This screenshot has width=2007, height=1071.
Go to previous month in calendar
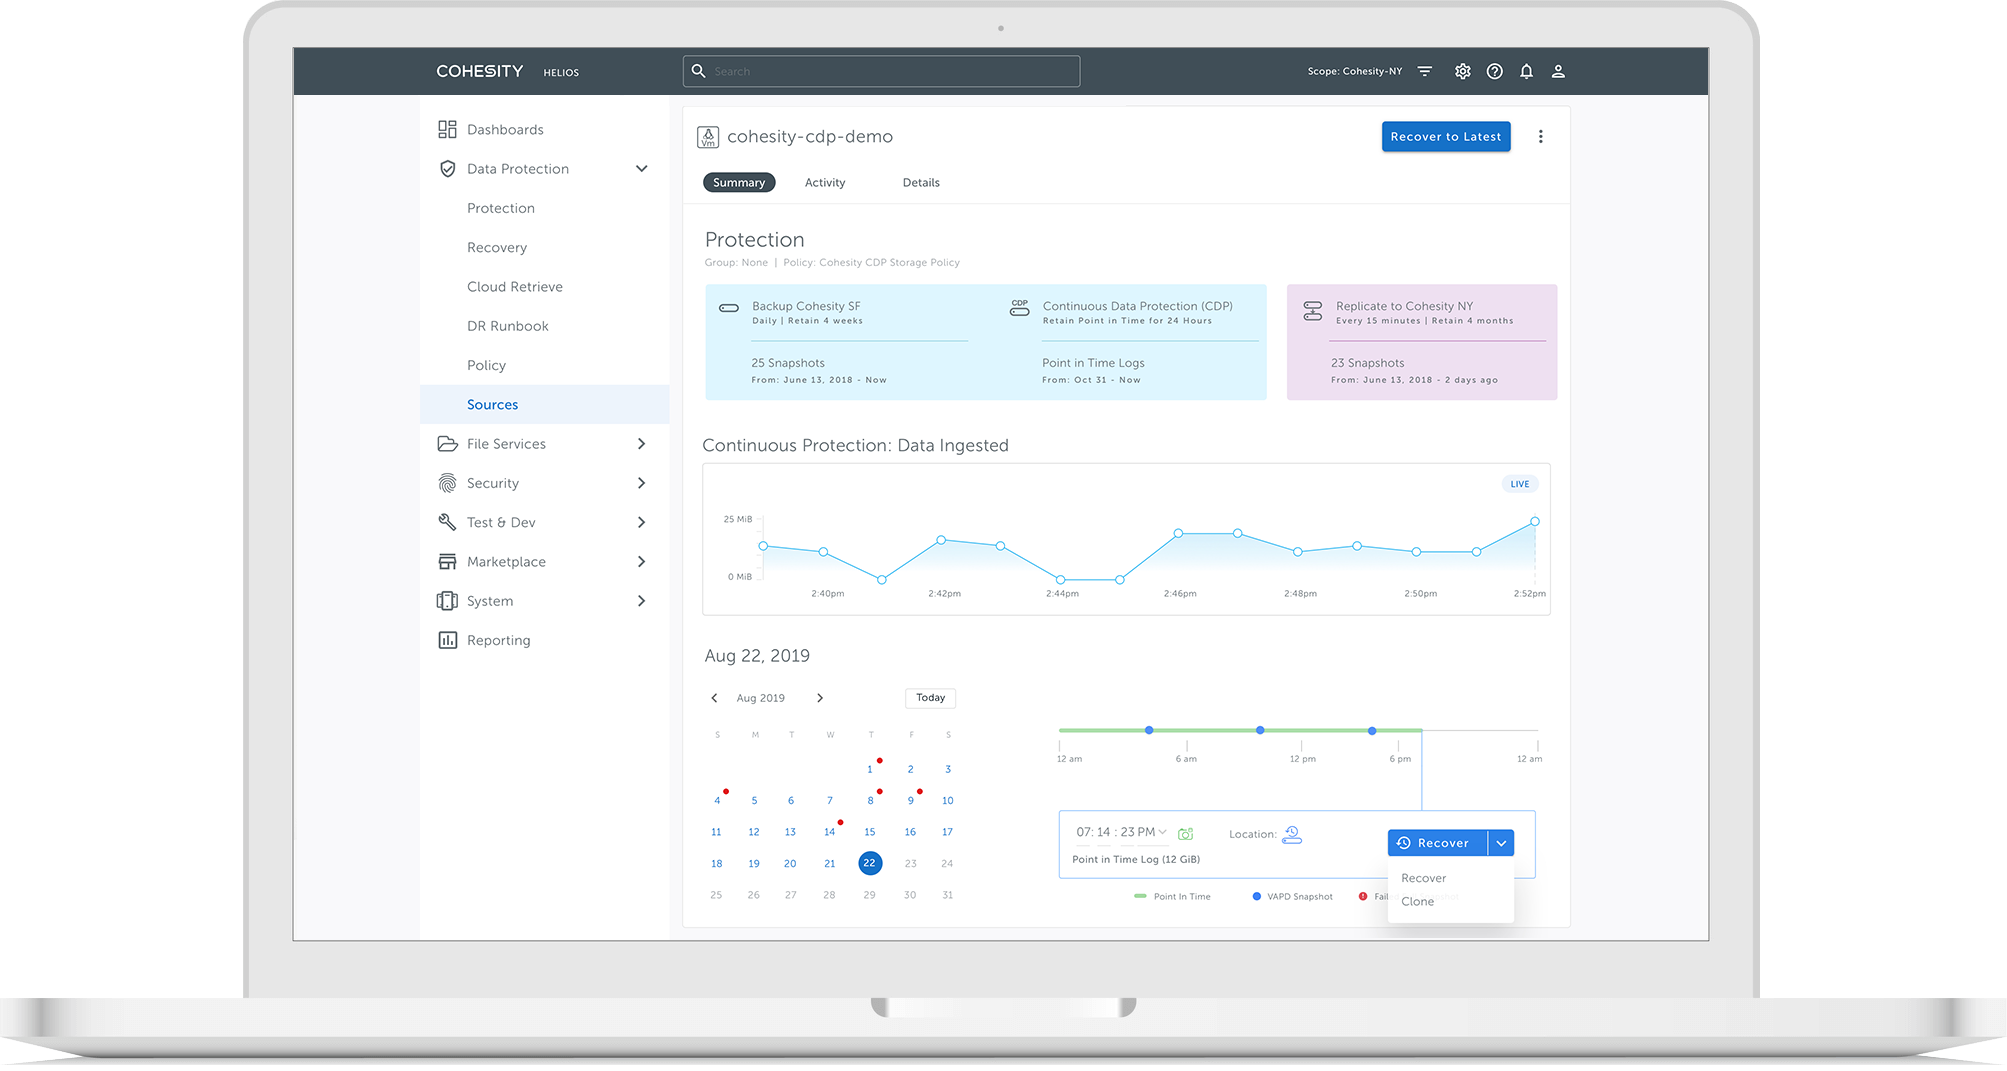point(714,698)
